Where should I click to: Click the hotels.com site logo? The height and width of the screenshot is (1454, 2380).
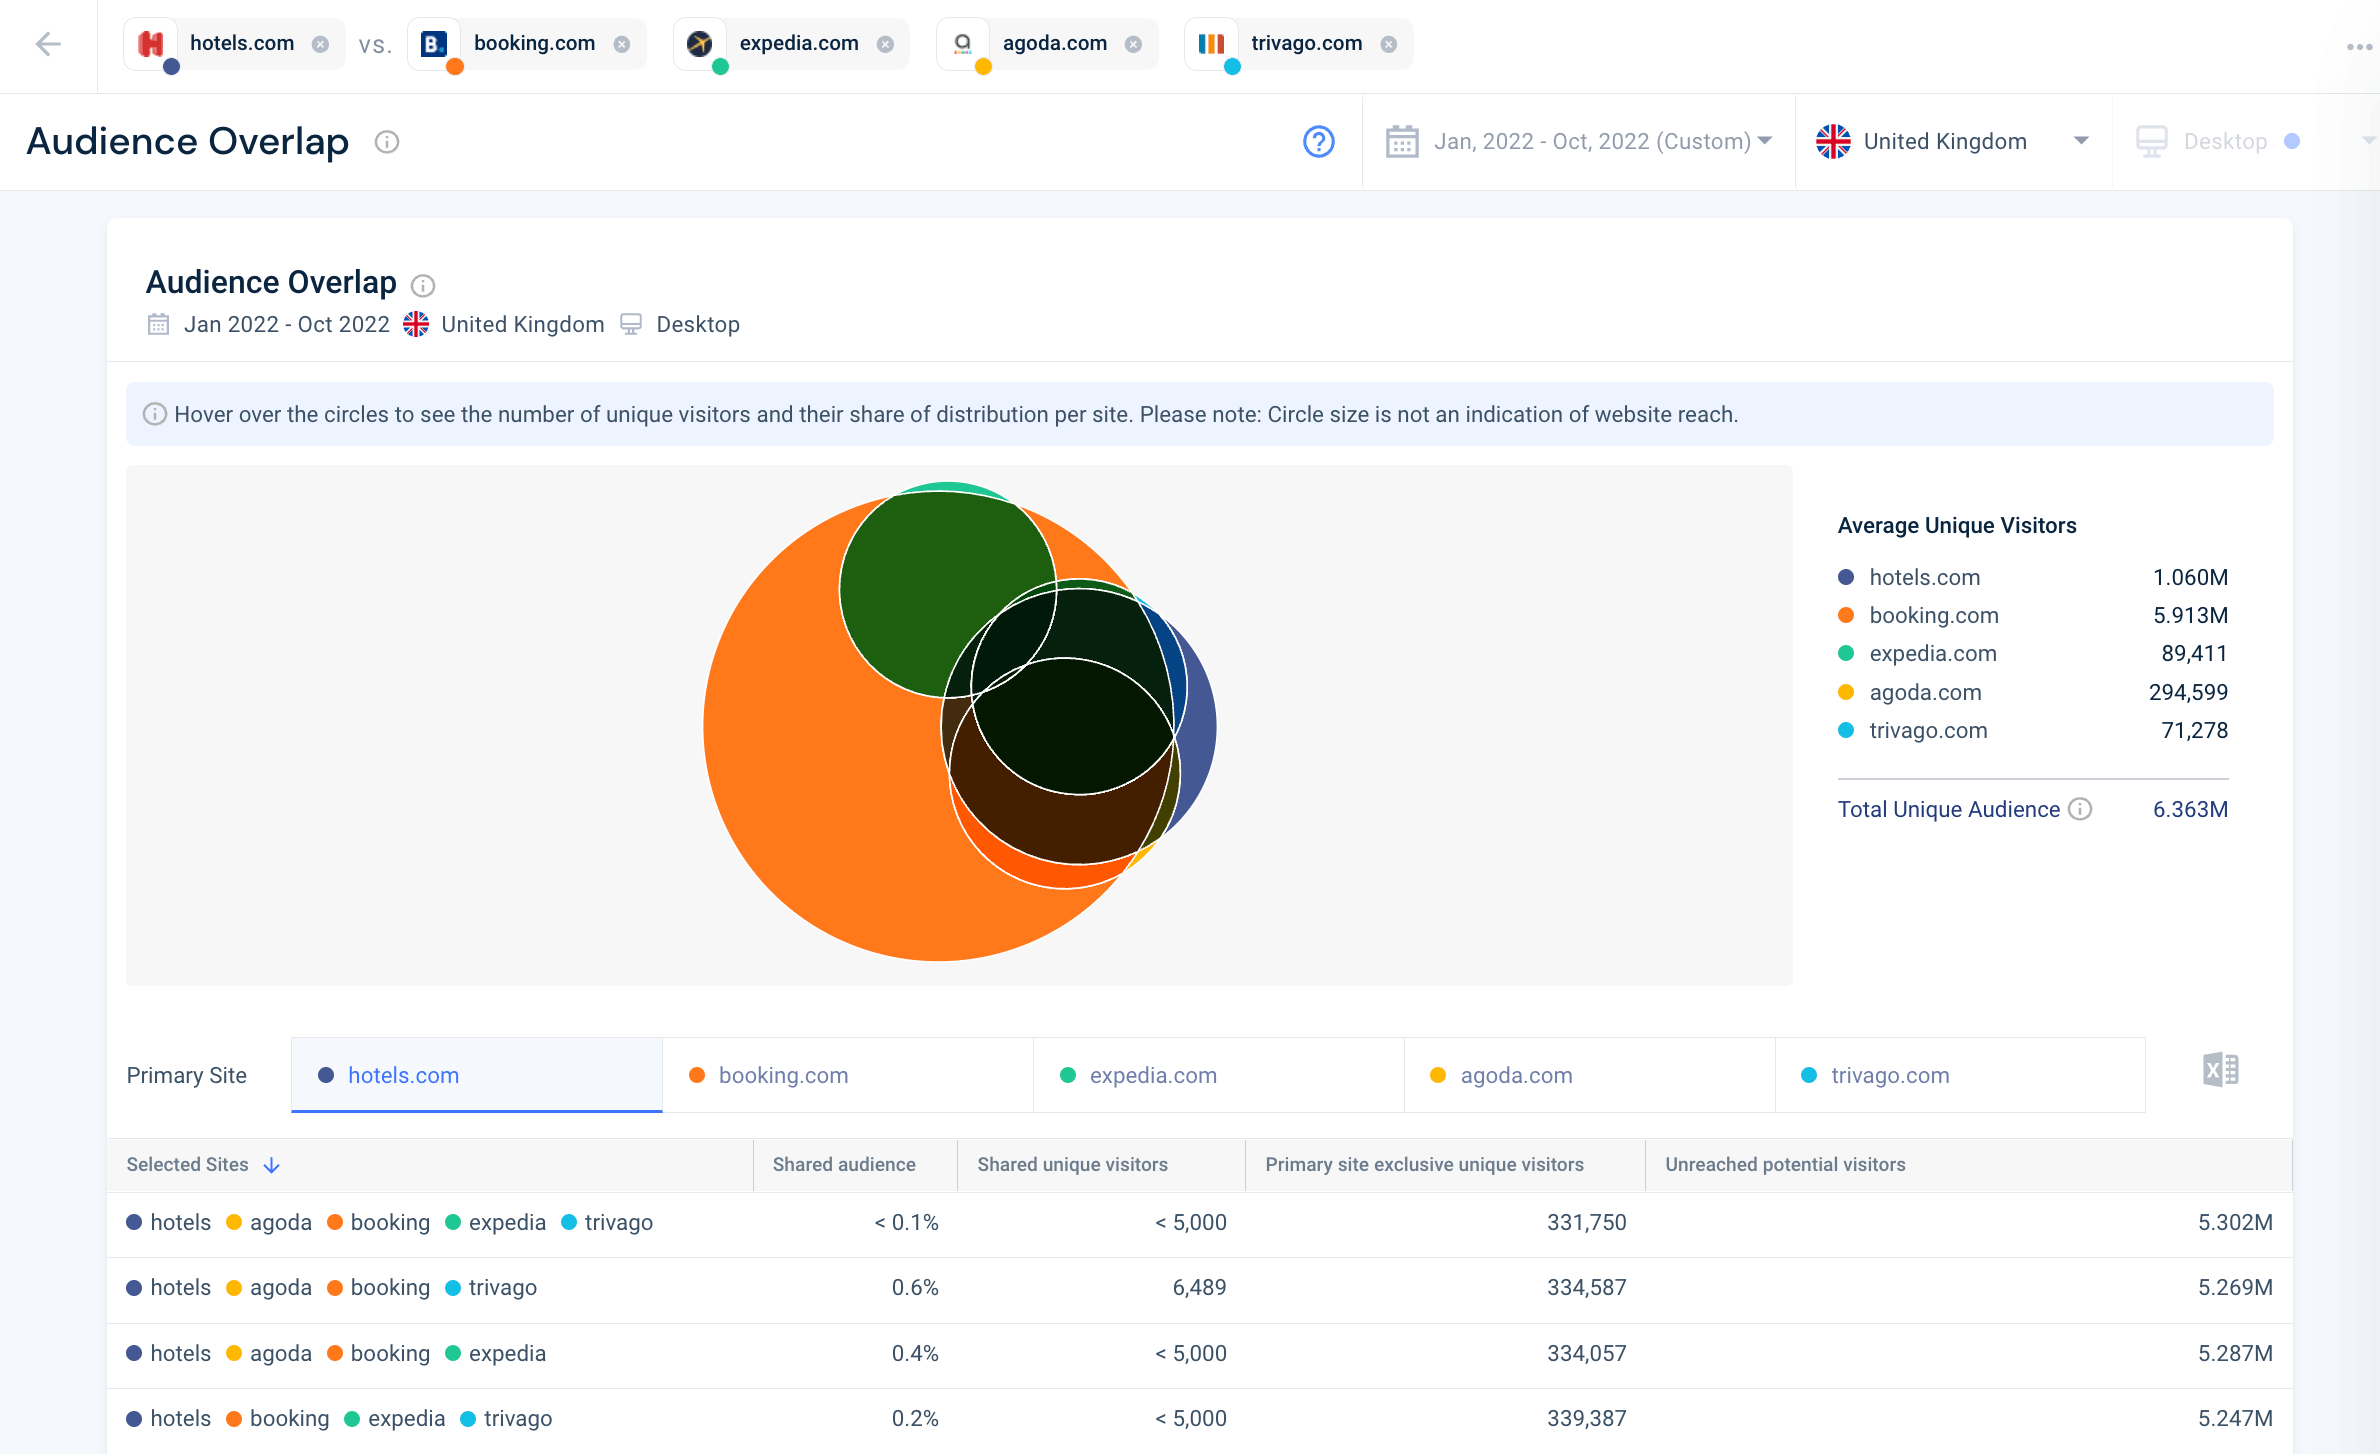point(151,44)
